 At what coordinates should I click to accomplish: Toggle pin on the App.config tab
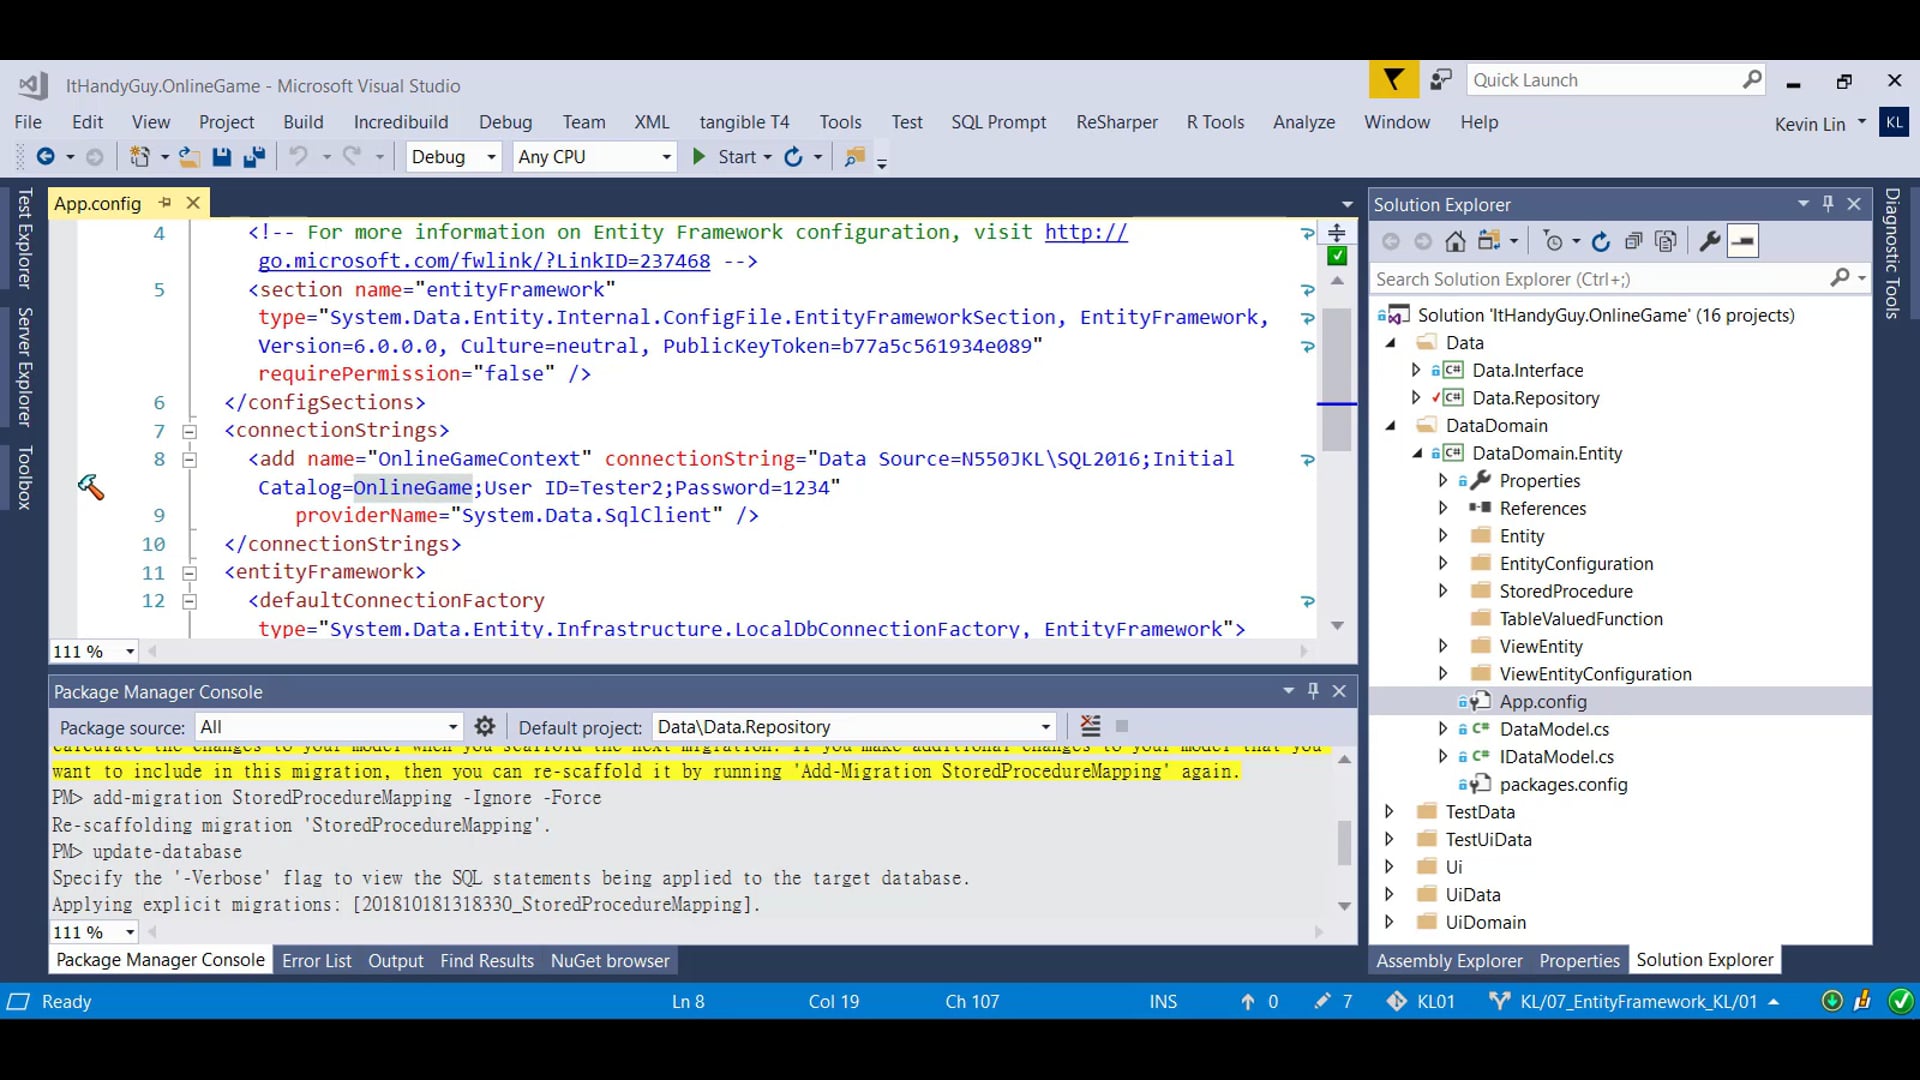coord(165,203)
